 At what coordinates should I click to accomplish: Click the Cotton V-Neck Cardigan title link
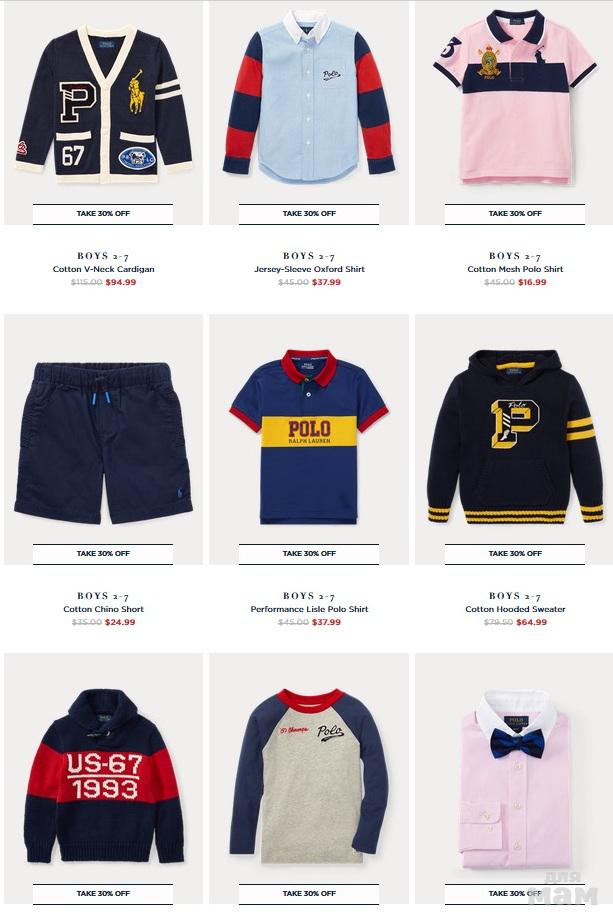click(103, 269)
